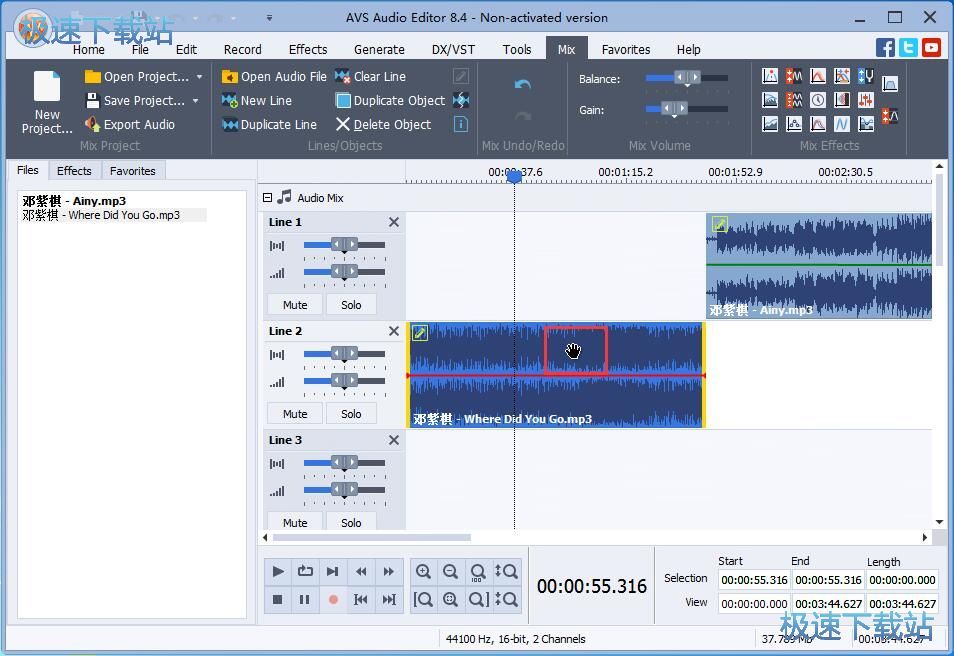Remove Line 2 with its X
954x656 pixels.
(x=394, y=331)
